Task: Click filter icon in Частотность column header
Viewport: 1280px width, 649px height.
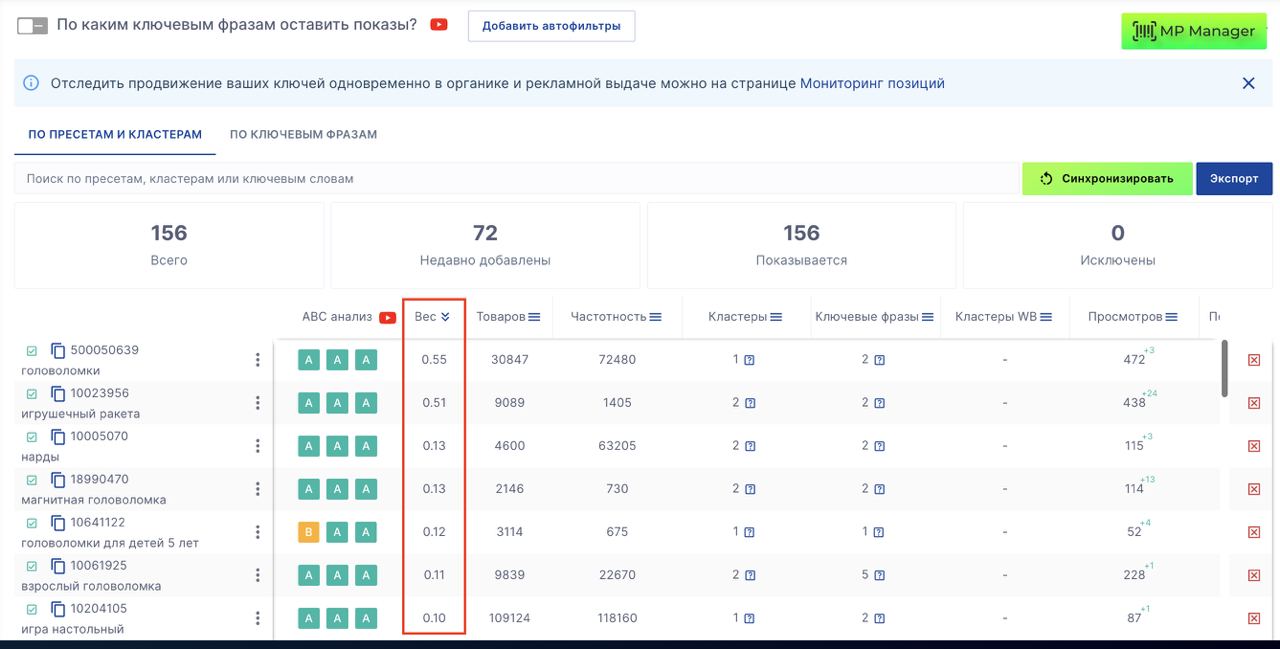Action: (x=655, y=317)
